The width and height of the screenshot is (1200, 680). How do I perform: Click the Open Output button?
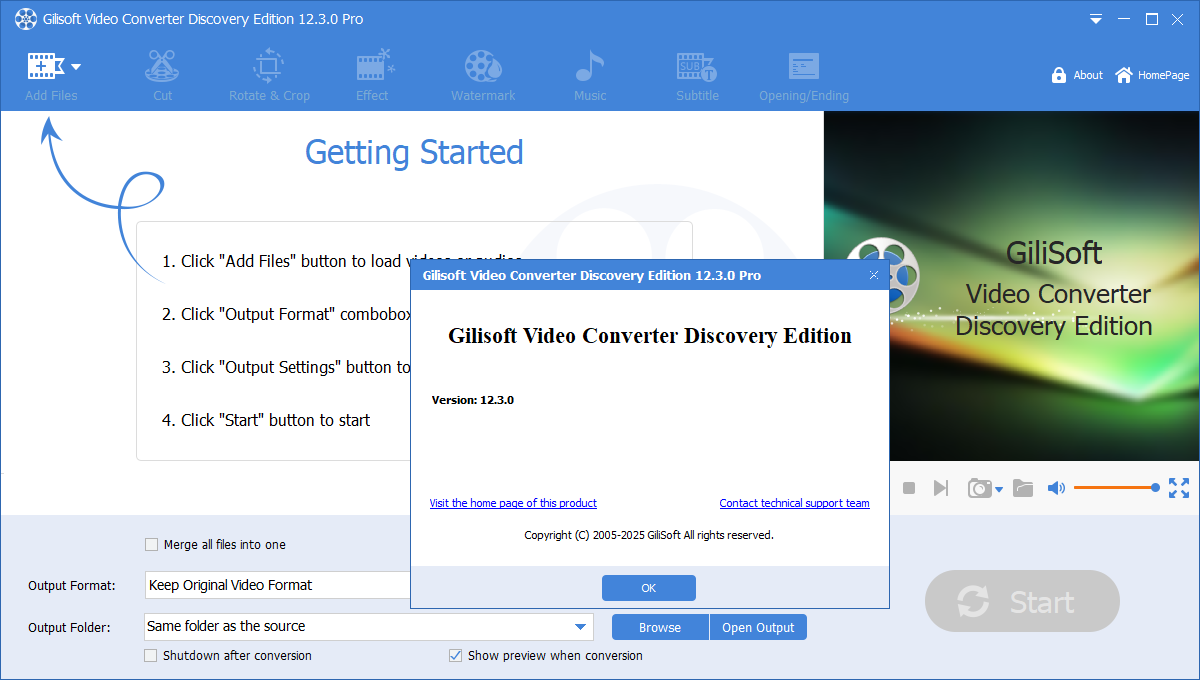(758, 628)
